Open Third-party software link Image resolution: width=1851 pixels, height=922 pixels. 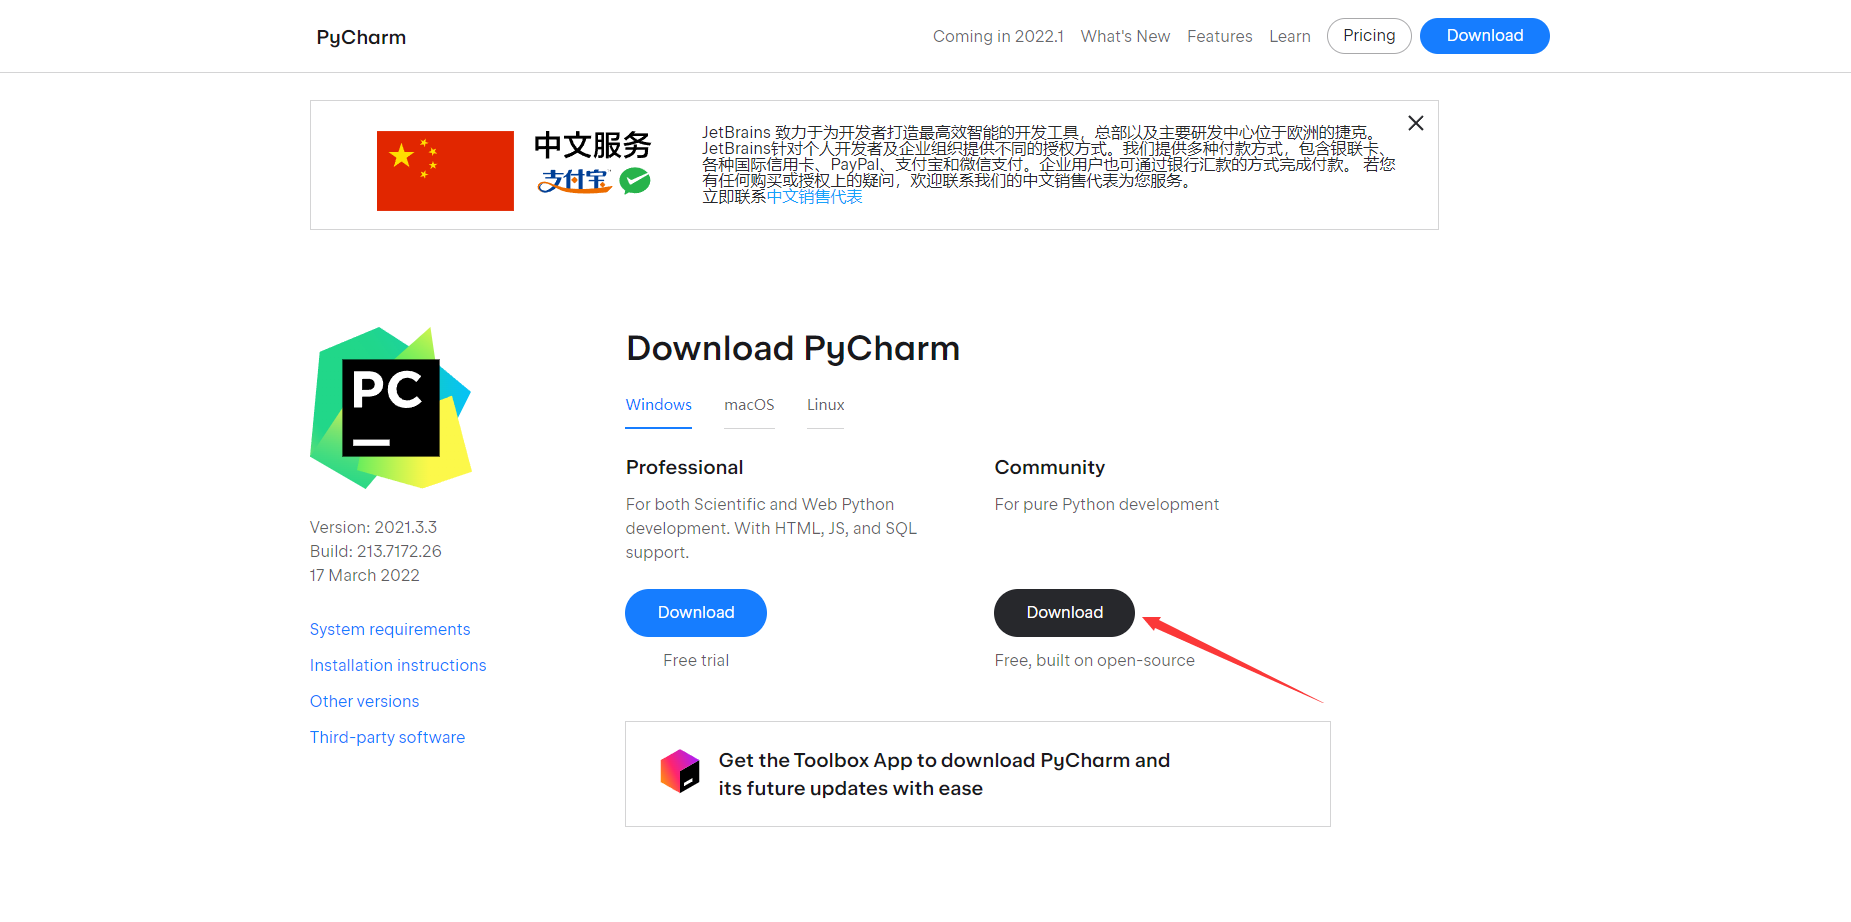point(387,737)
